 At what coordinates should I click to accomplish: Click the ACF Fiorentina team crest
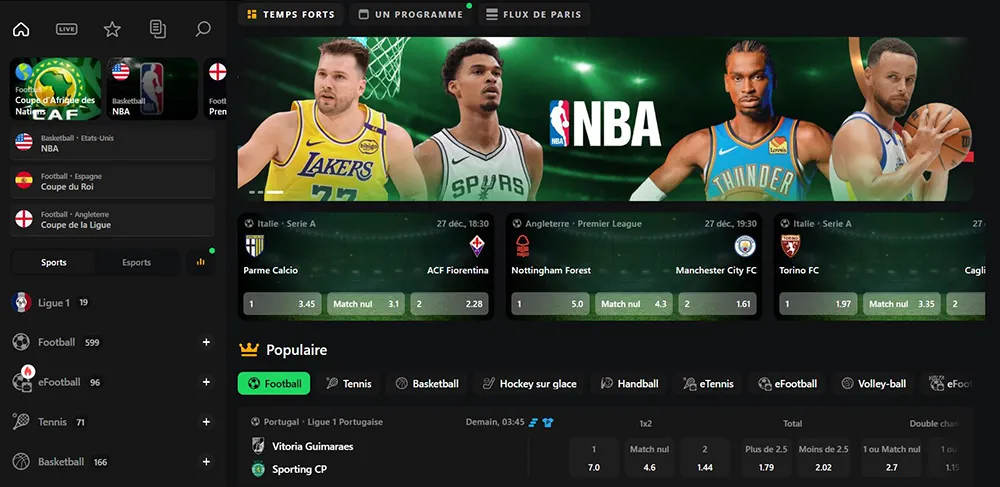pyautogui.click(x=477, y=246)
